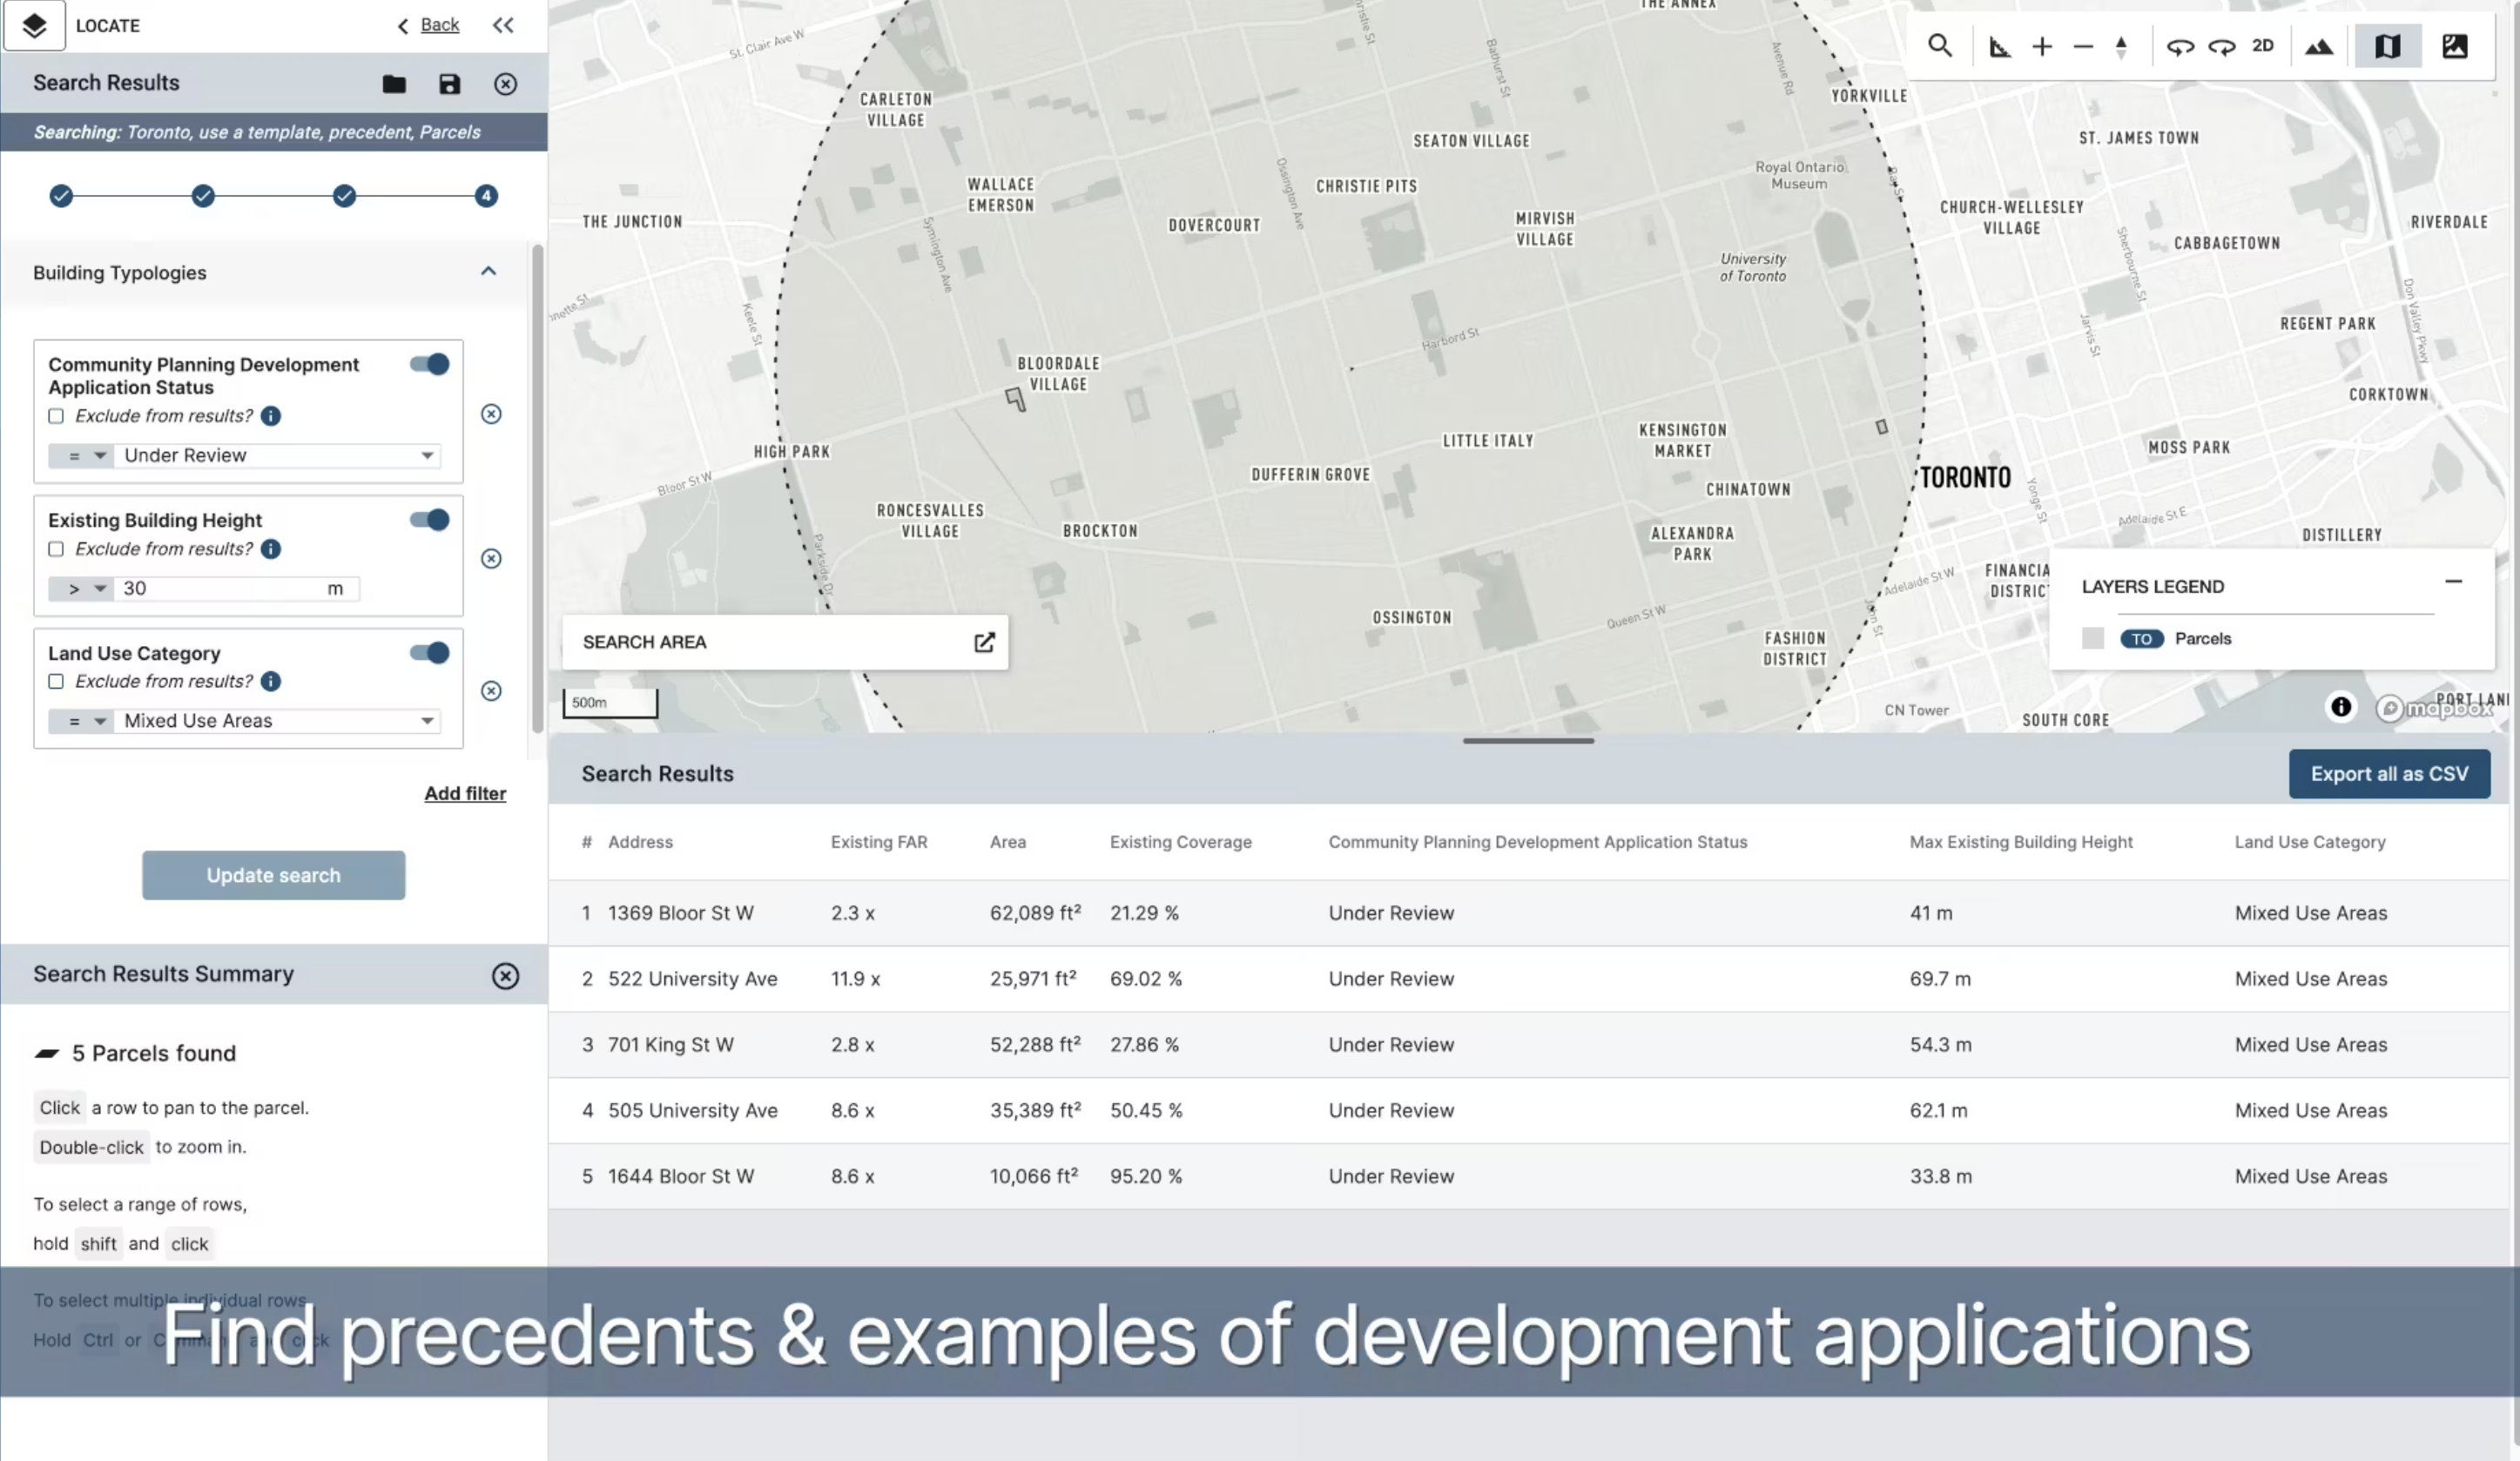
Task: Open saved searches folder icon
Action: click(x=394, y=84)
